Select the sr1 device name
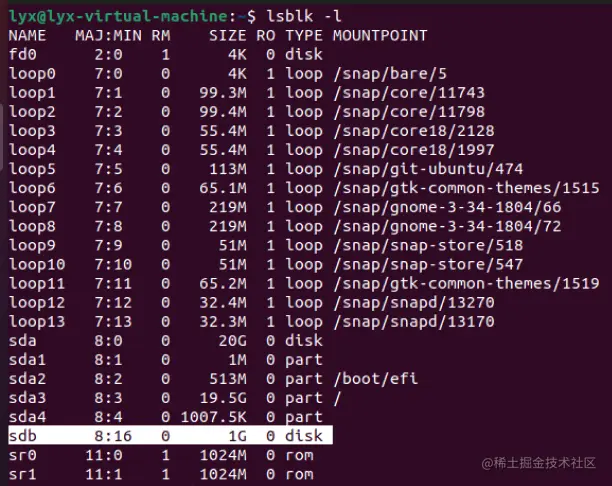This screenshot has height=486, width=612. pos(22,474)
